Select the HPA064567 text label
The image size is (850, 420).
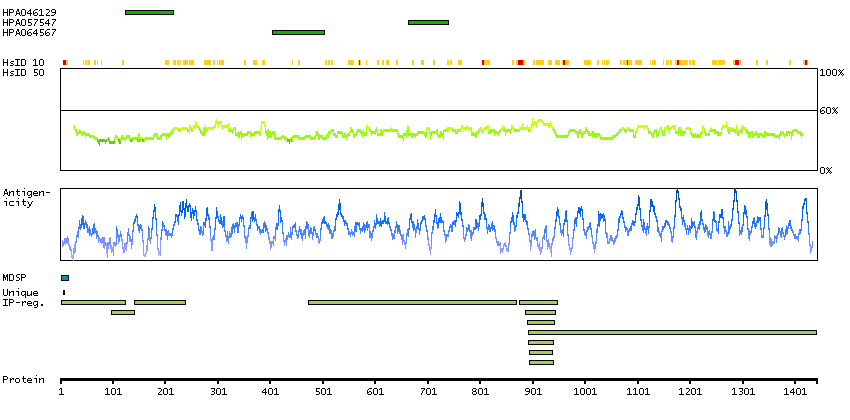[x=29, y=33]
